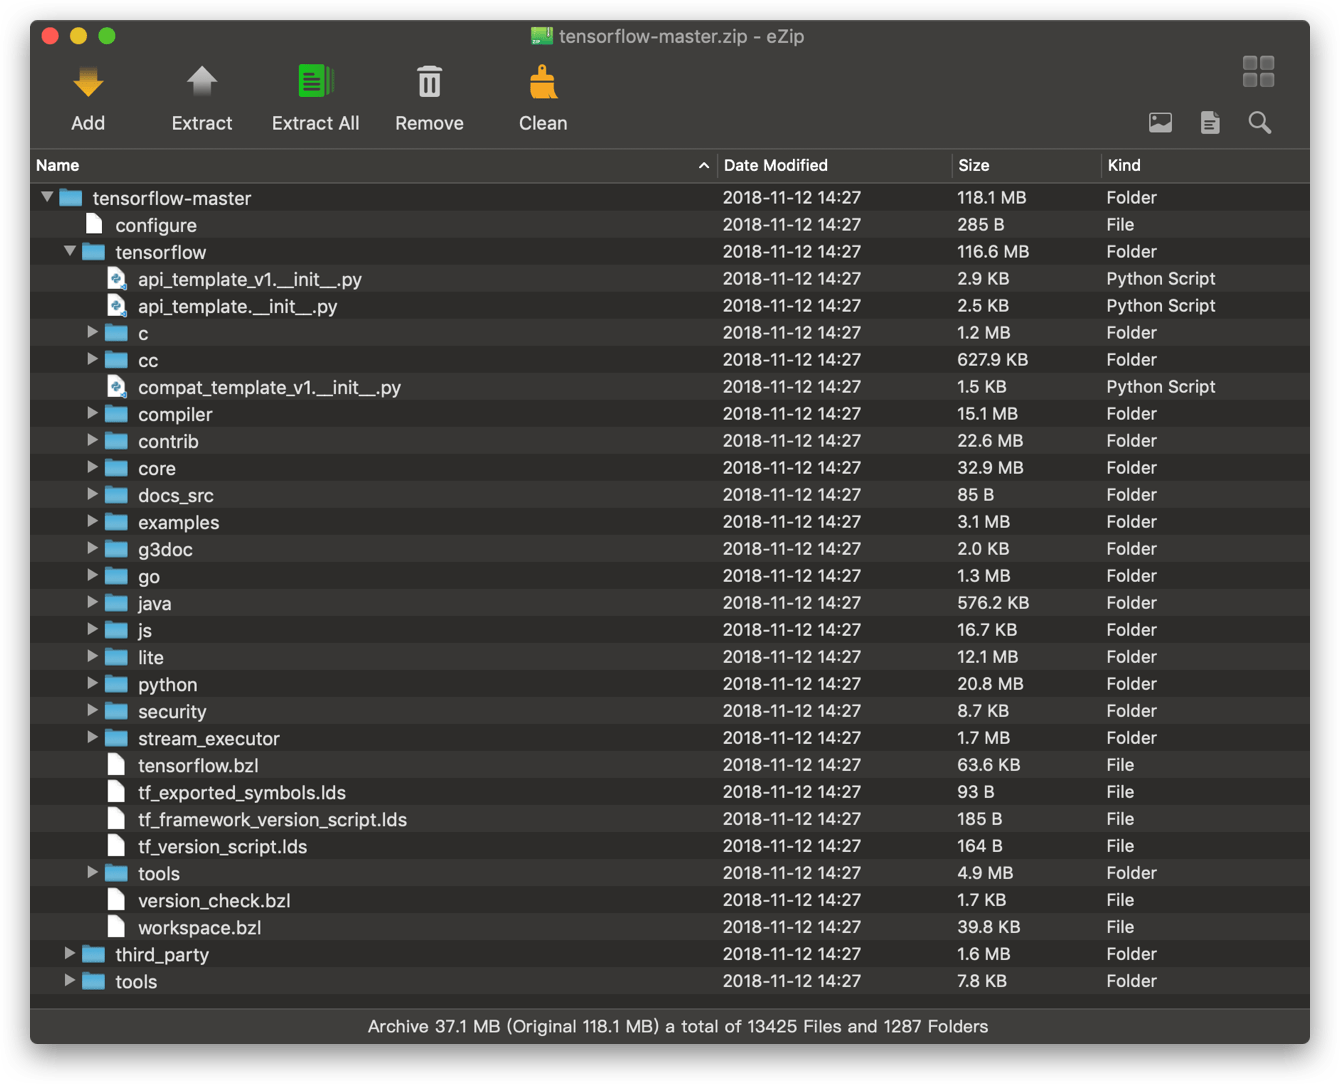Click the Remove trash can icon
Screen dimensions: 1340x1084
click(429, 83)
